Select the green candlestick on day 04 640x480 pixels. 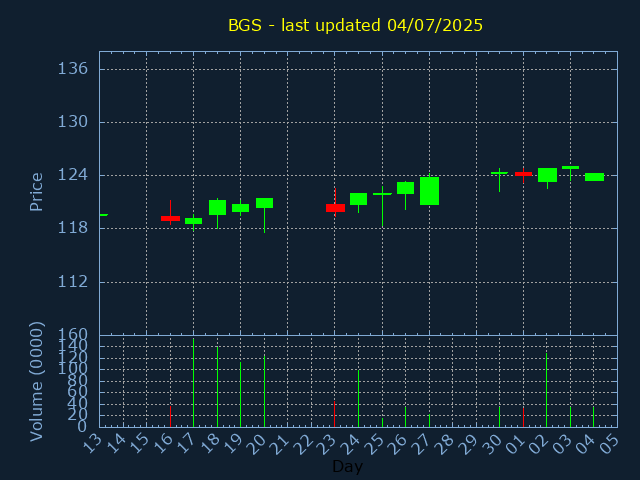point(594,177)
